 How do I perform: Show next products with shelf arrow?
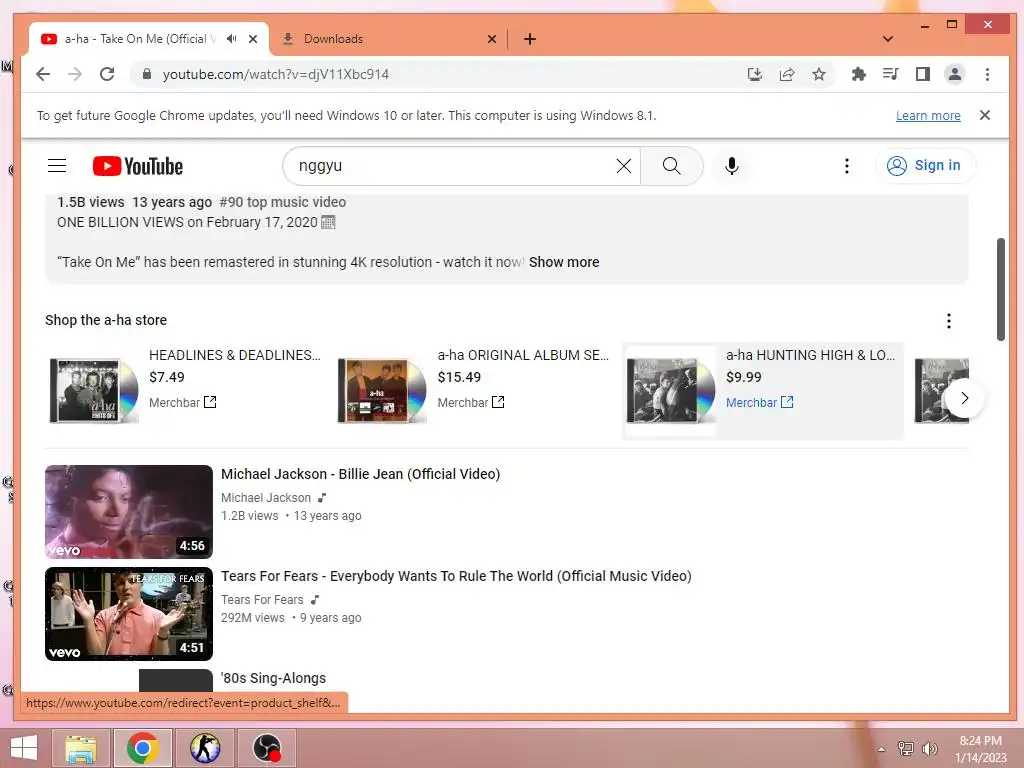[x=965, y=398]
